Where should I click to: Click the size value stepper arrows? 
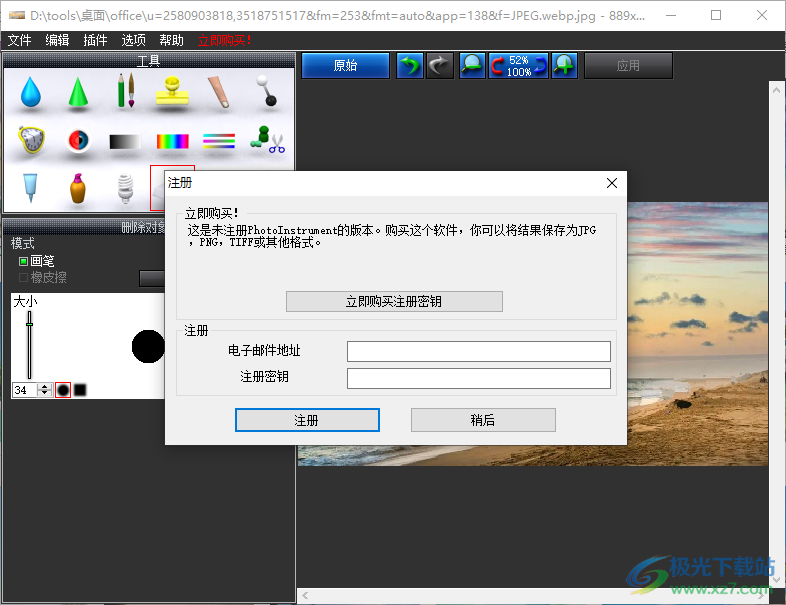click(x=45, y=389)
